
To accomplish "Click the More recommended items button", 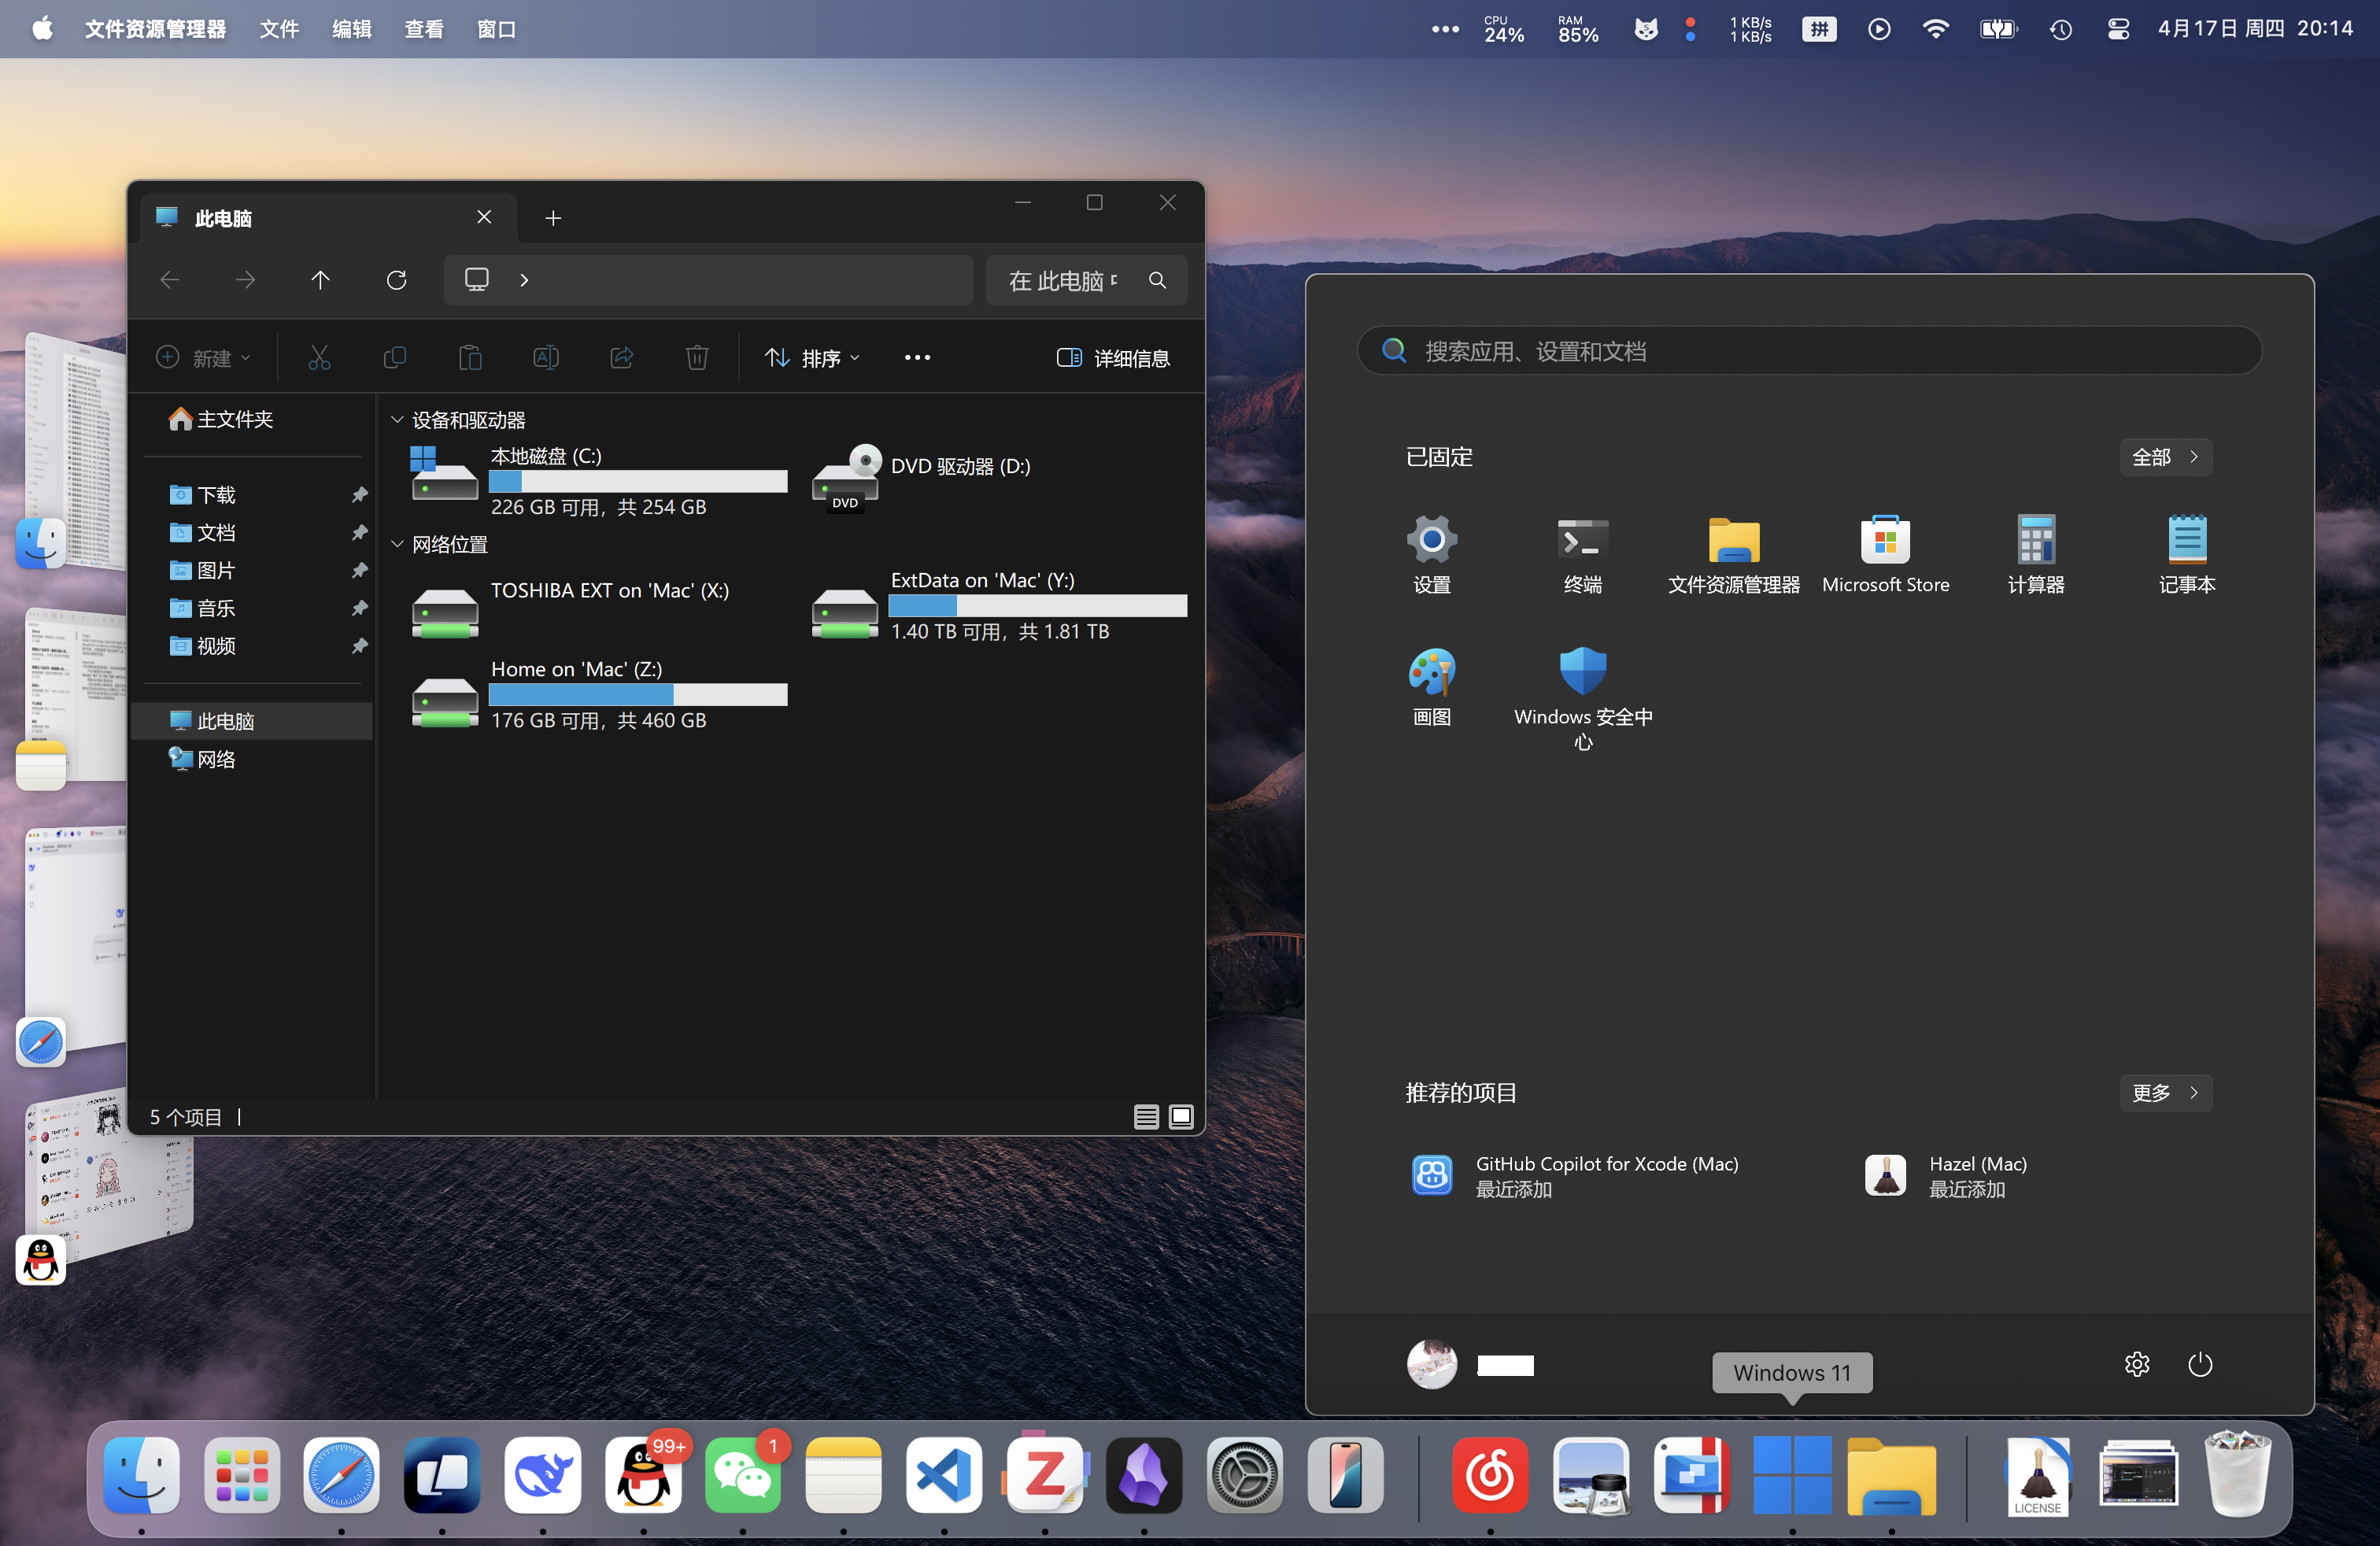I will (2165, 1093).
